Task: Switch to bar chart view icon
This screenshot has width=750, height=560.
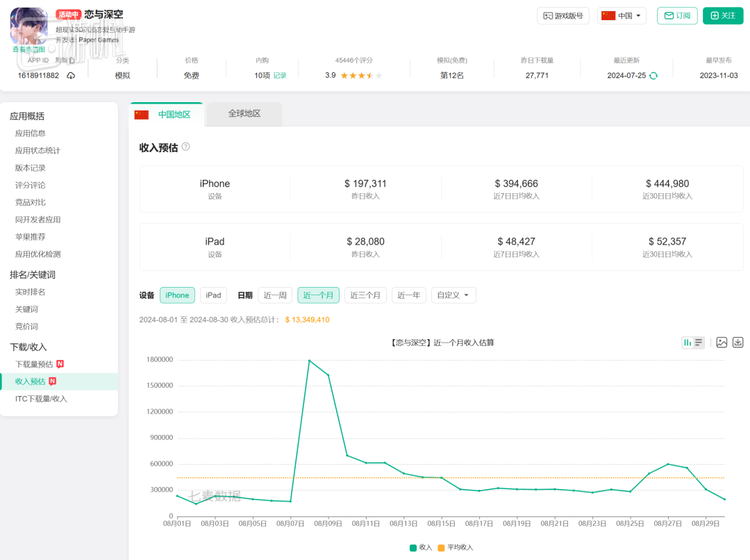Action: tap(687, 342)
